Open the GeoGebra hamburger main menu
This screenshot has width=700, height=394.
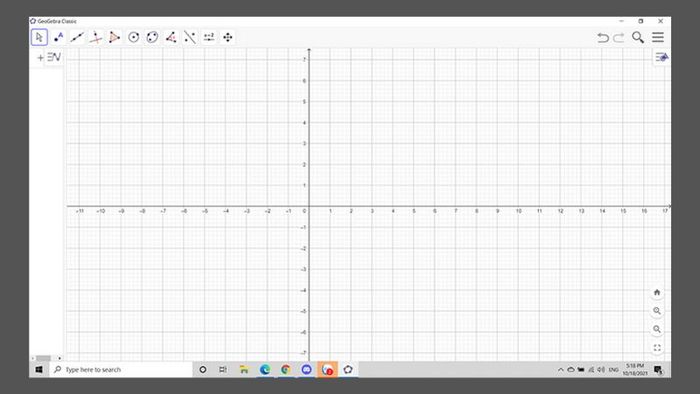coord(658,37)
